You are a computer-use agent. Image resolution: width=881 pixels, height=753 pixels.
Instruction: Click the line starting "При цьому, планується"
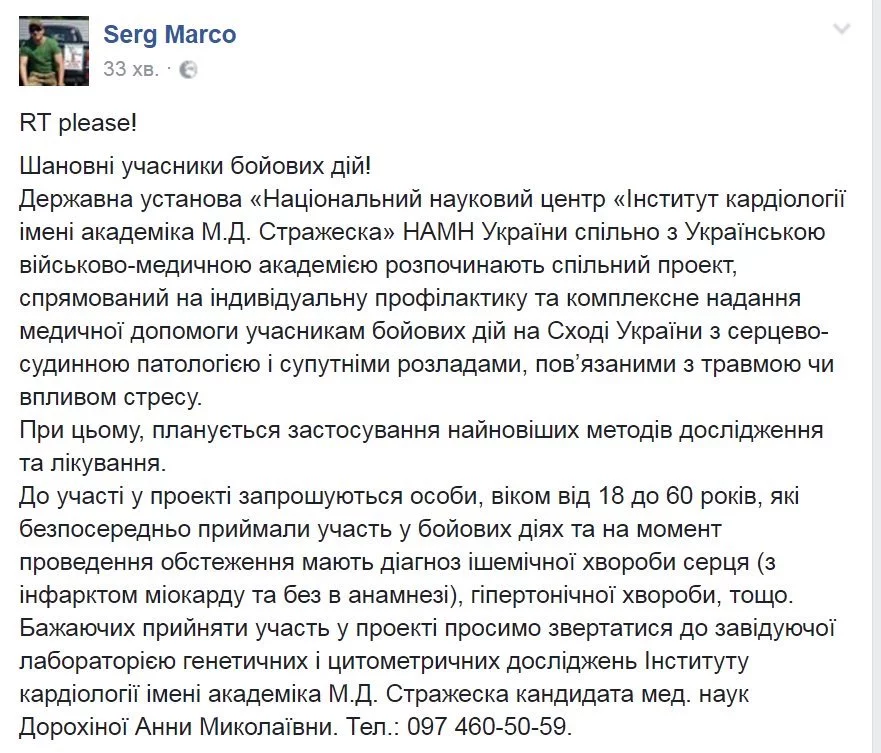pyautogui.click(x=420, y=430)
